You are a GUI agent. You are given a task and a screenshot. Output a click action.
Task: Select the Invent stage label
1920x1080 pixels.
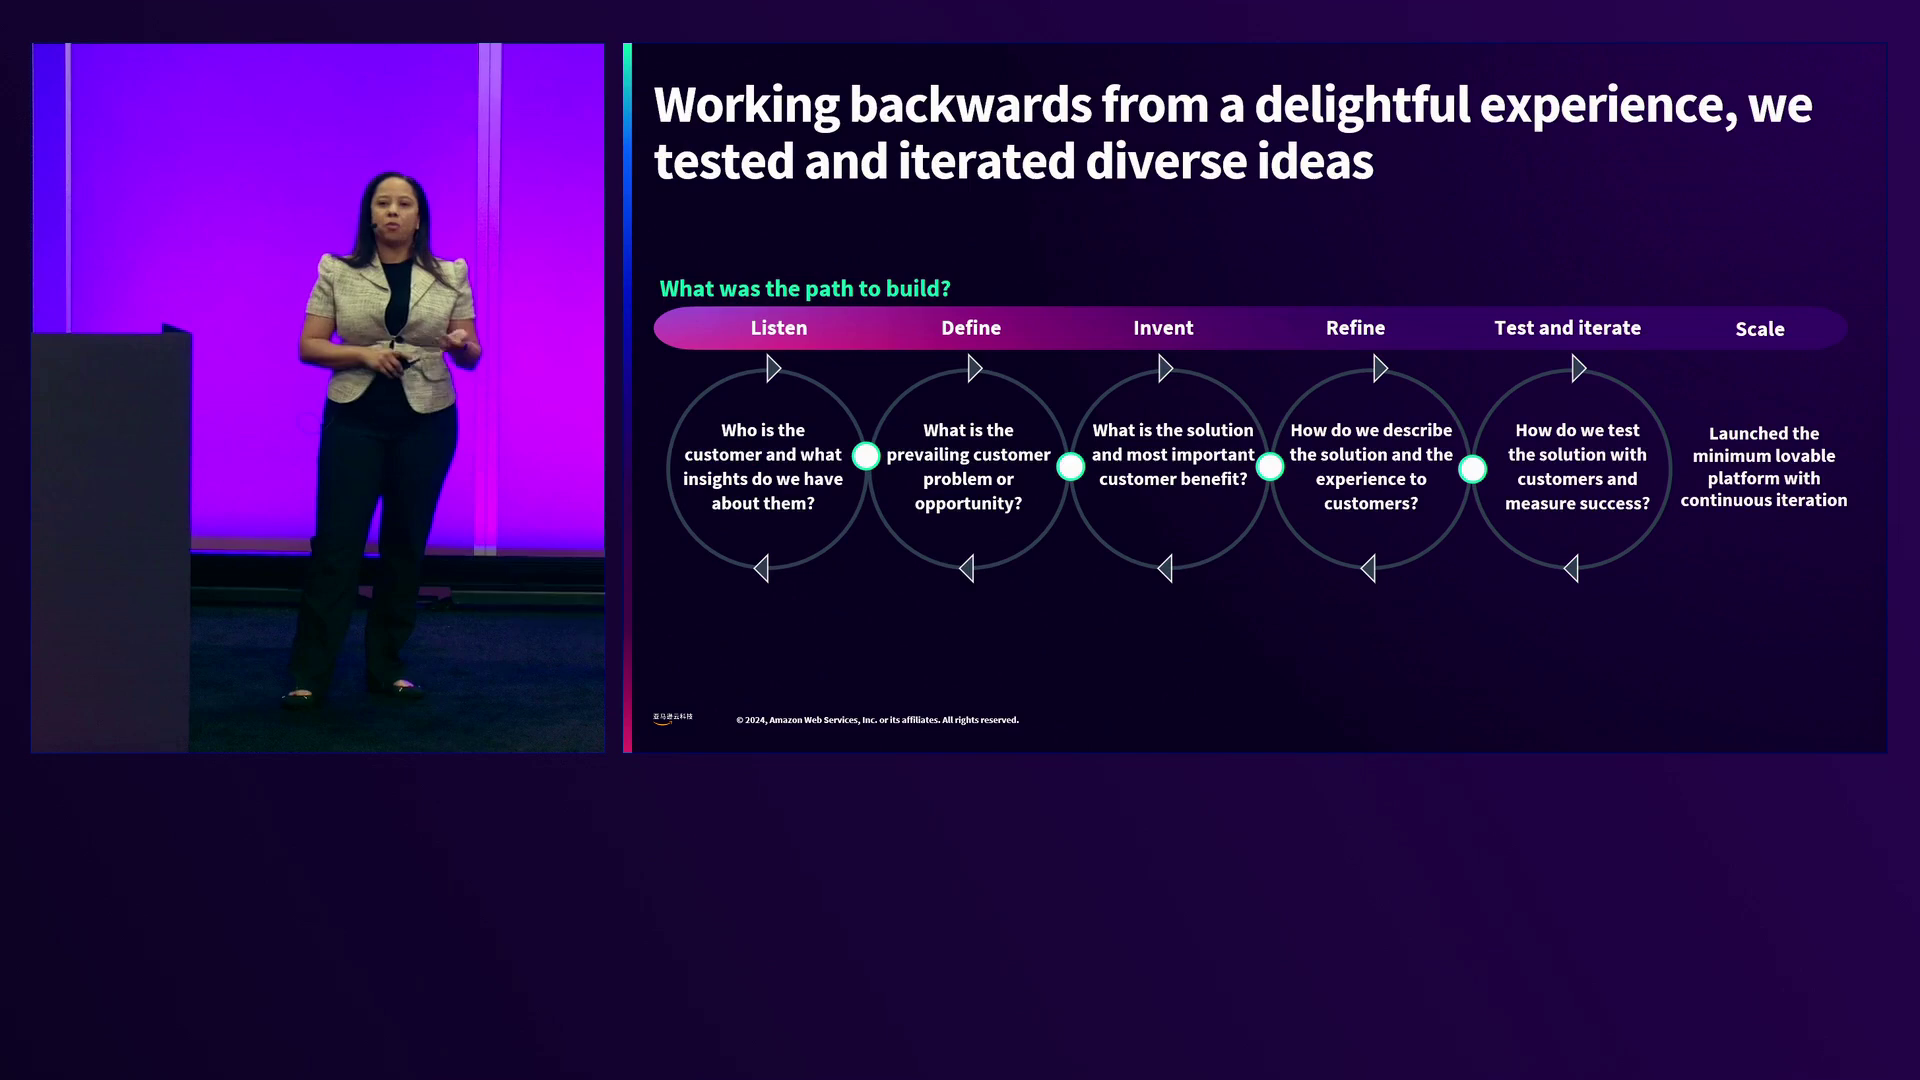[1162, 328]
